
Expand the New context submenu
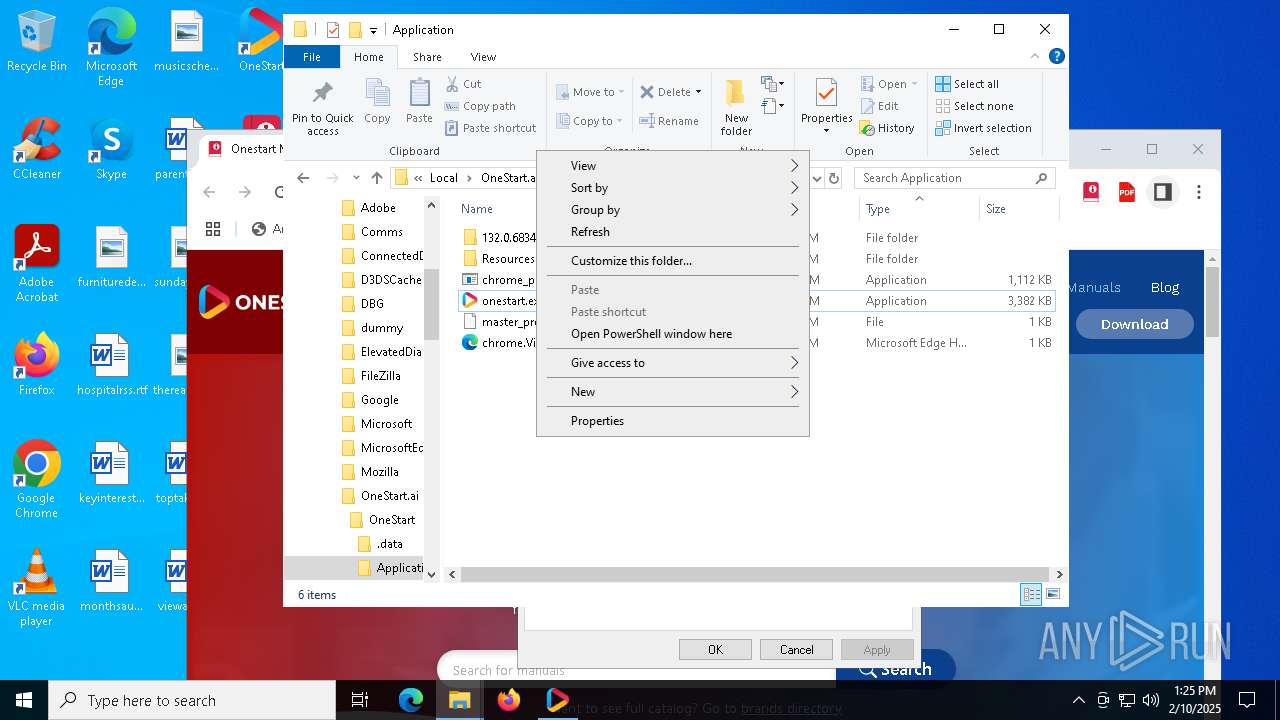[673, 392]
